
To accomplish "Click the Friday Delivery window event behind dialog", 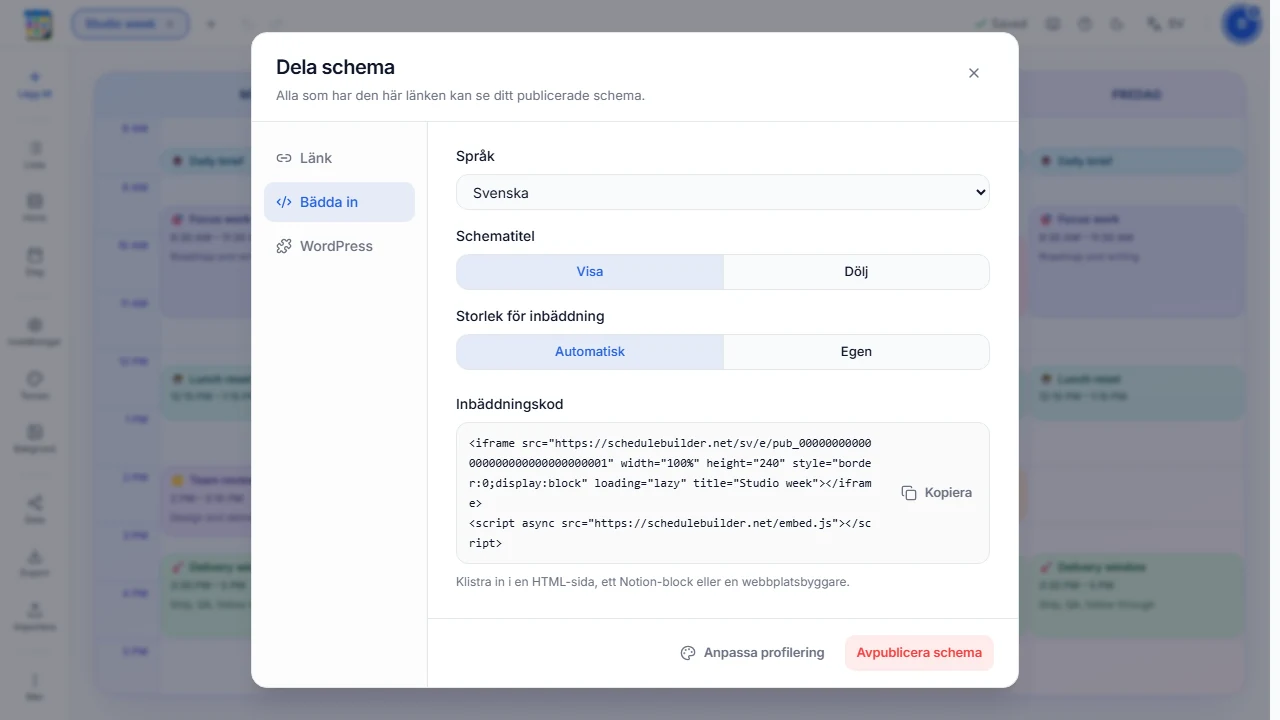I will point(1137,595).
